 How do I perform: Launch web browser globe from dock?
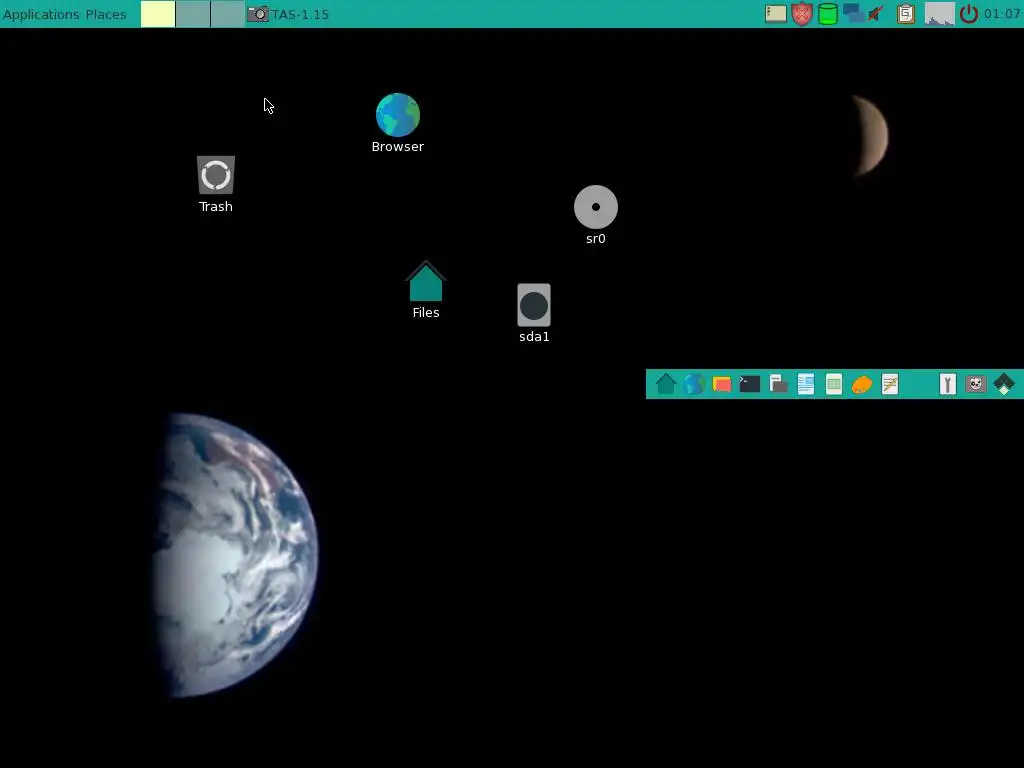tap(694, 384)
